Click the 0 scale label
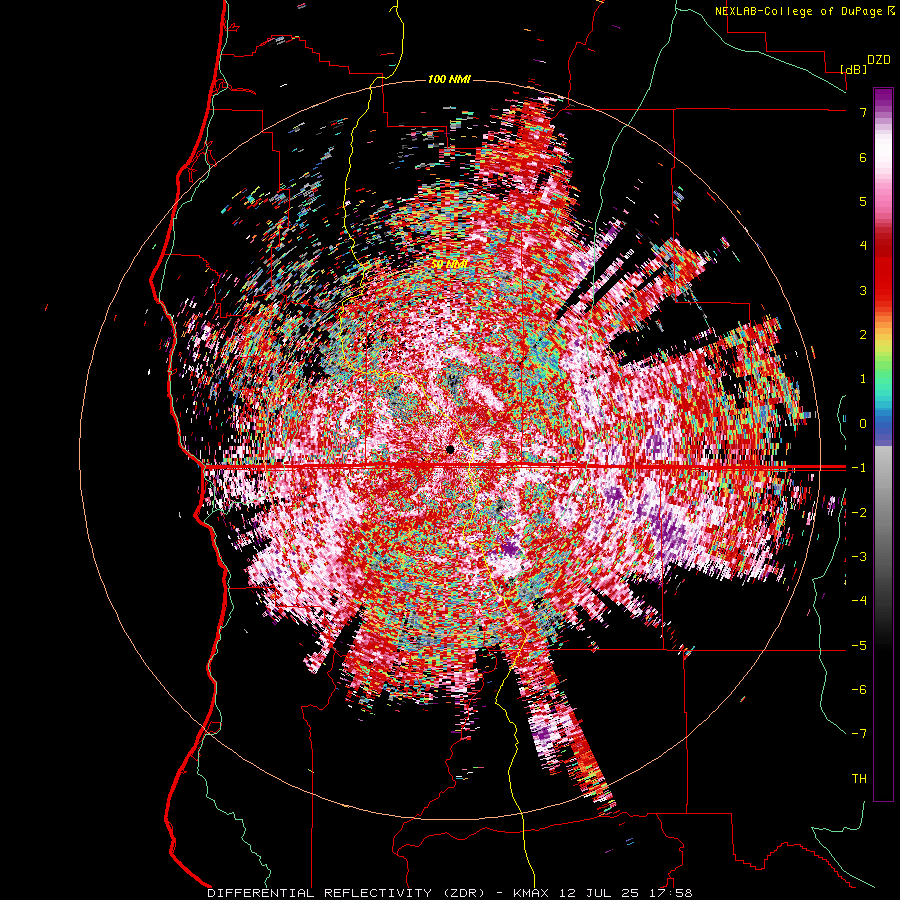Viewport: 900px width, 900px height. (x=863, y=424)
